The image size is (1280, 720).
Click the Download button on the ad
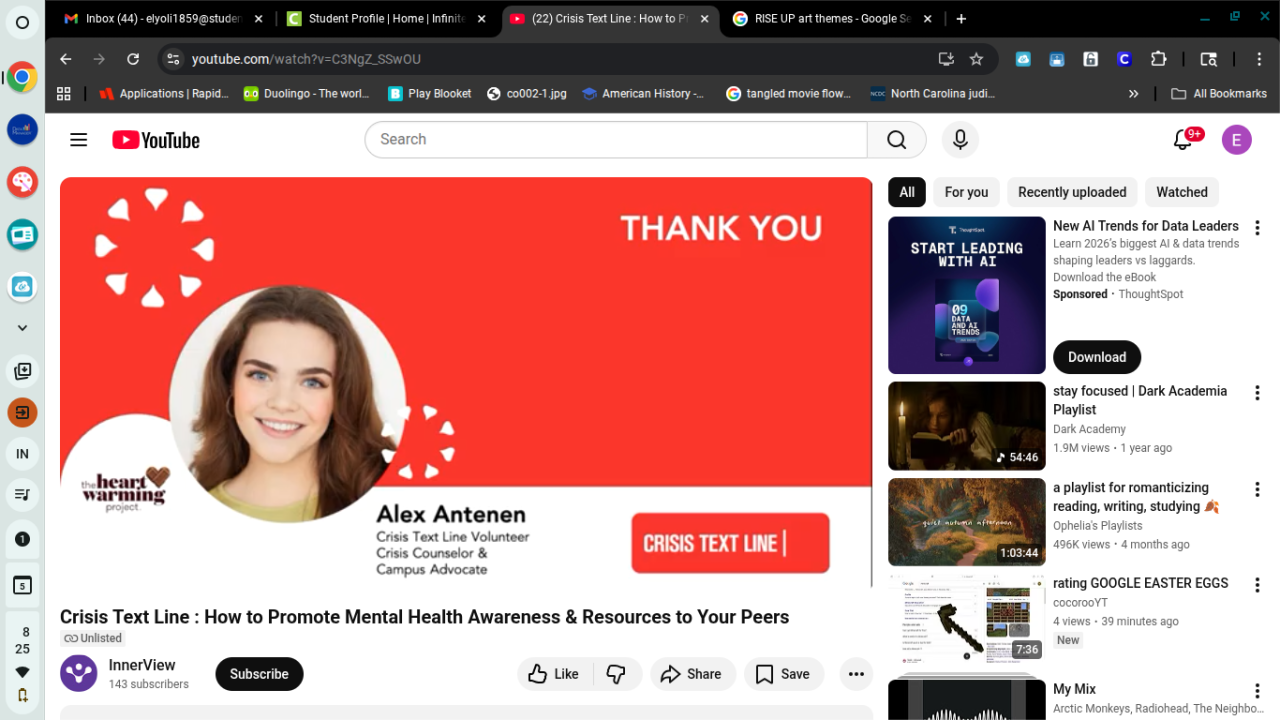click(x=1097, y=357)
